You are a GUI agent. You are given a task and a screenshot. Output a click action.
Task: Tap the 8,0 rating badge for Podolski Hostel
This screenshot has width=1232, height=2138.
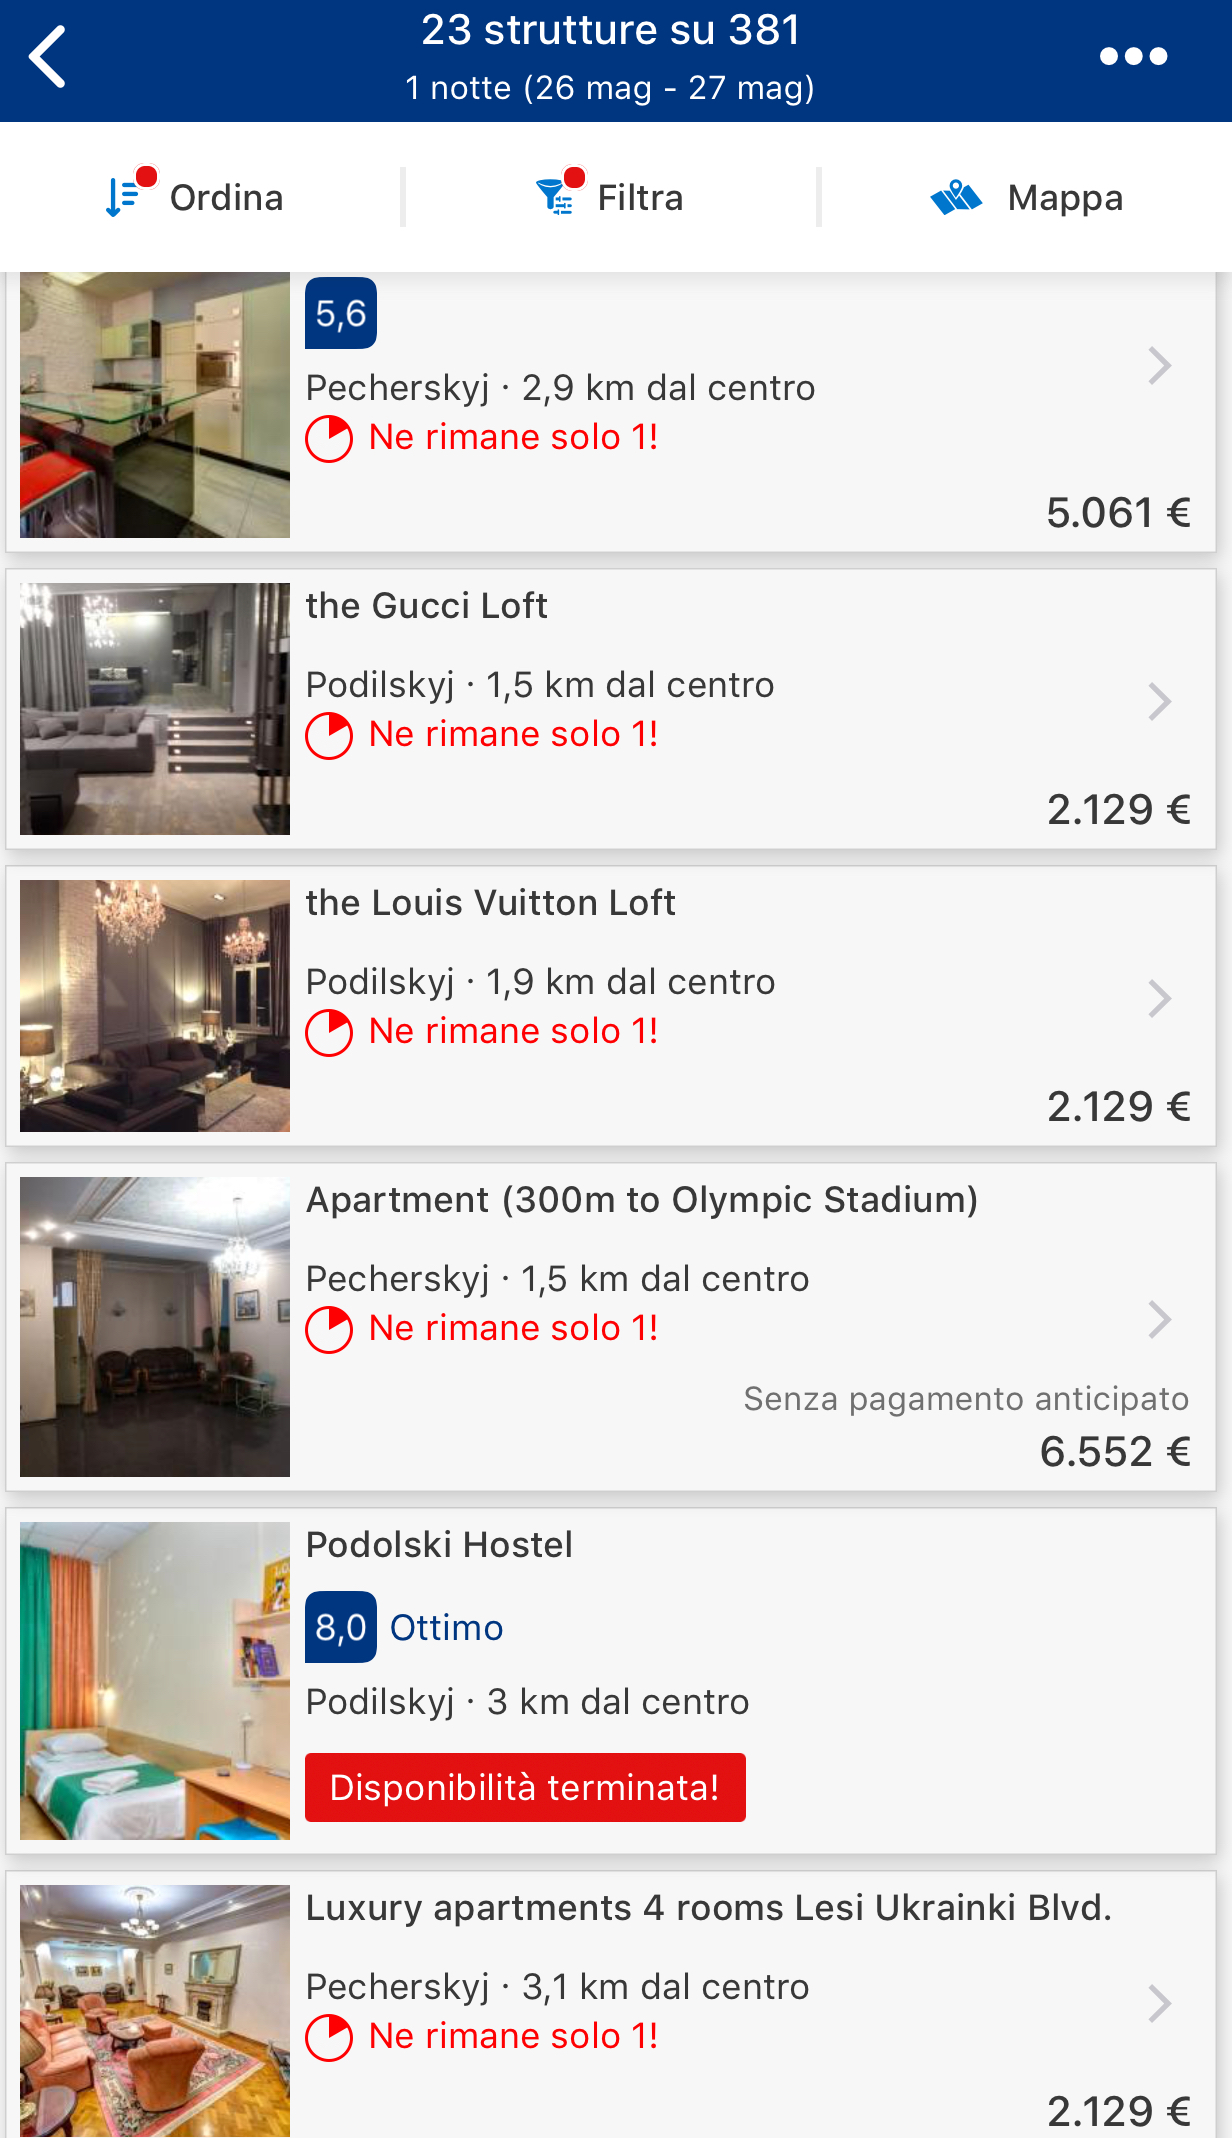tap(341, 1627)
